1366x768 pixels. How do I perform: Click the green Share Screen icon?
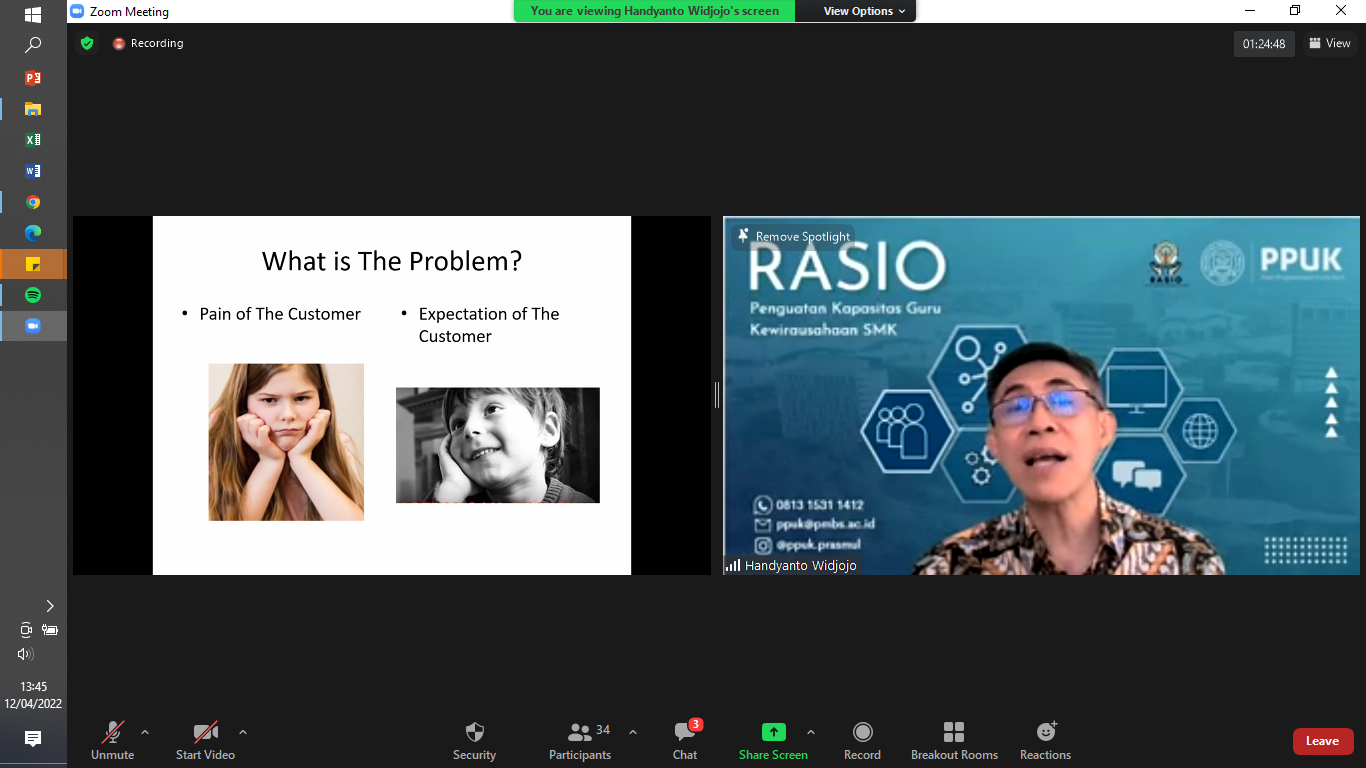[773, 732]
